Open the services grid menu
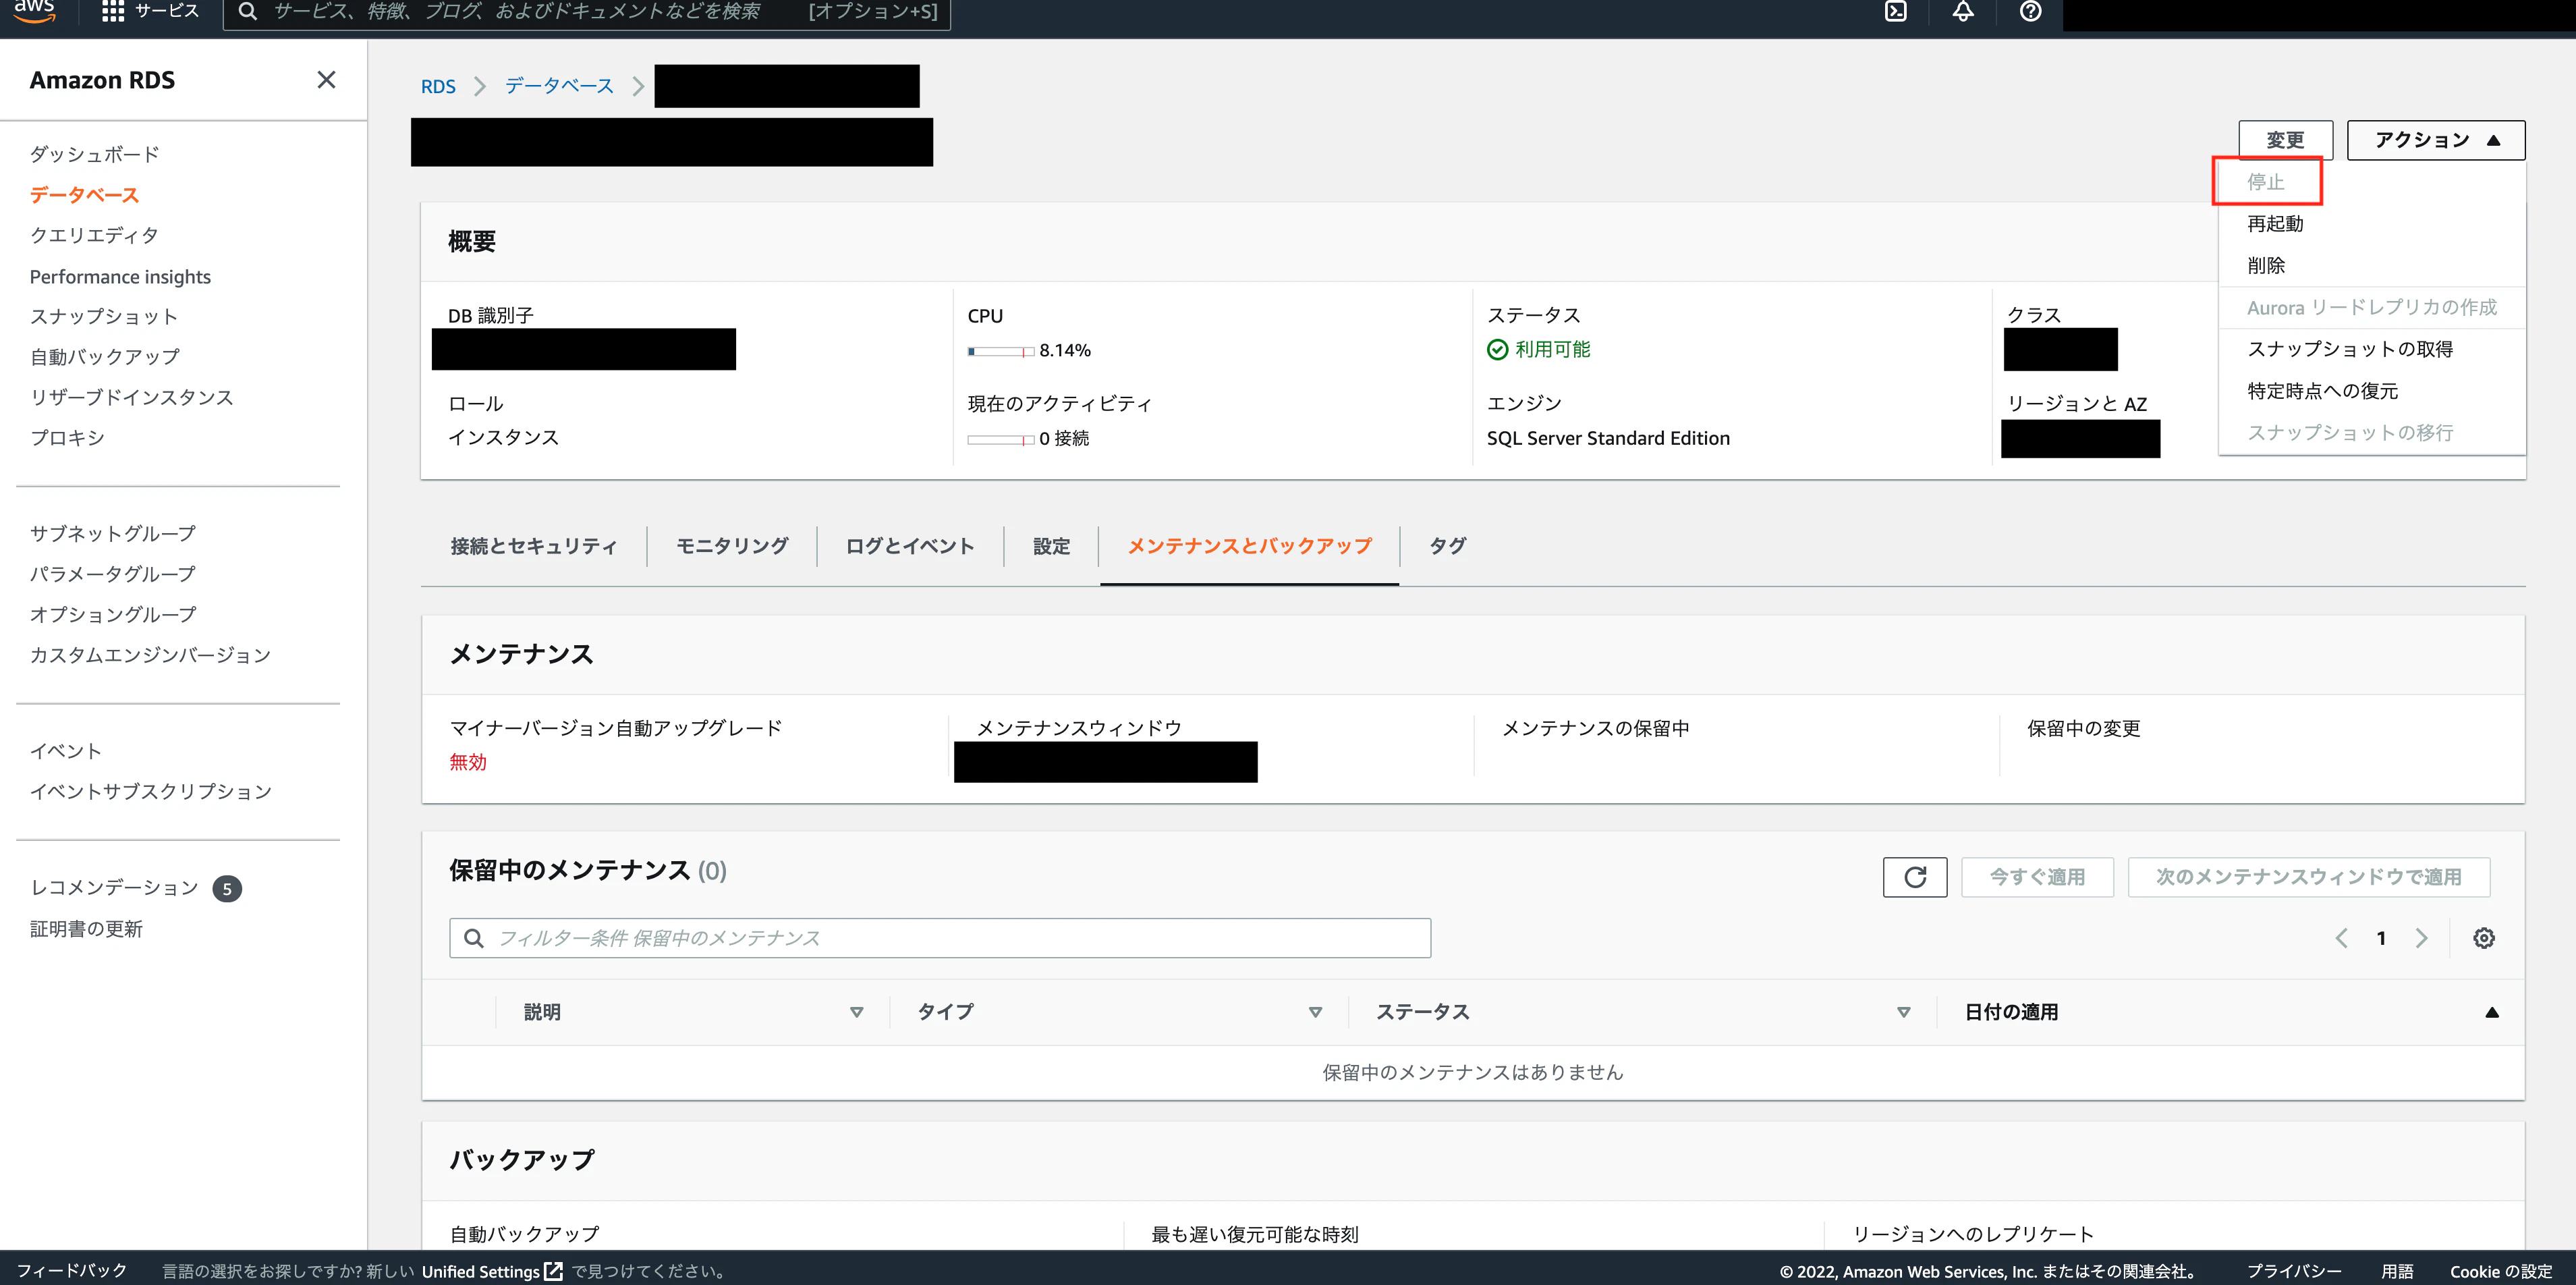The image size is (2576, 1285). (113, 11)
